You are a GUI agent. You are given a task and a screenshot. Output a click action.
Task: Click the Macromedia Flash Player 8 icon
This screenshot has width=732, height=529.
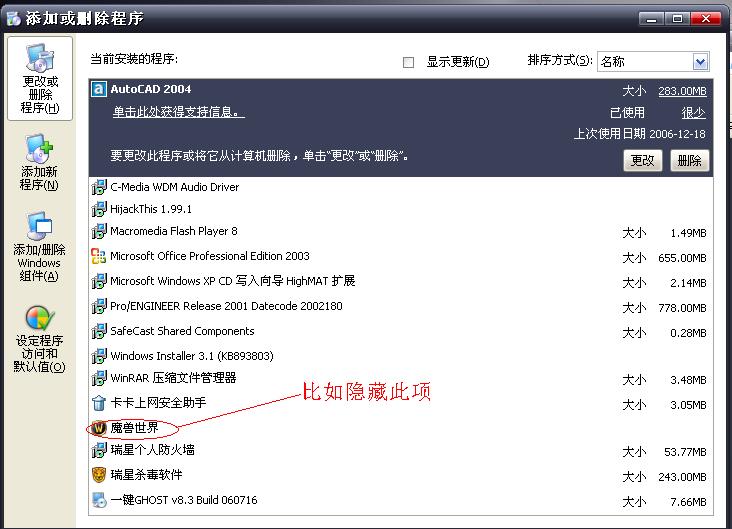click(99, 231)
